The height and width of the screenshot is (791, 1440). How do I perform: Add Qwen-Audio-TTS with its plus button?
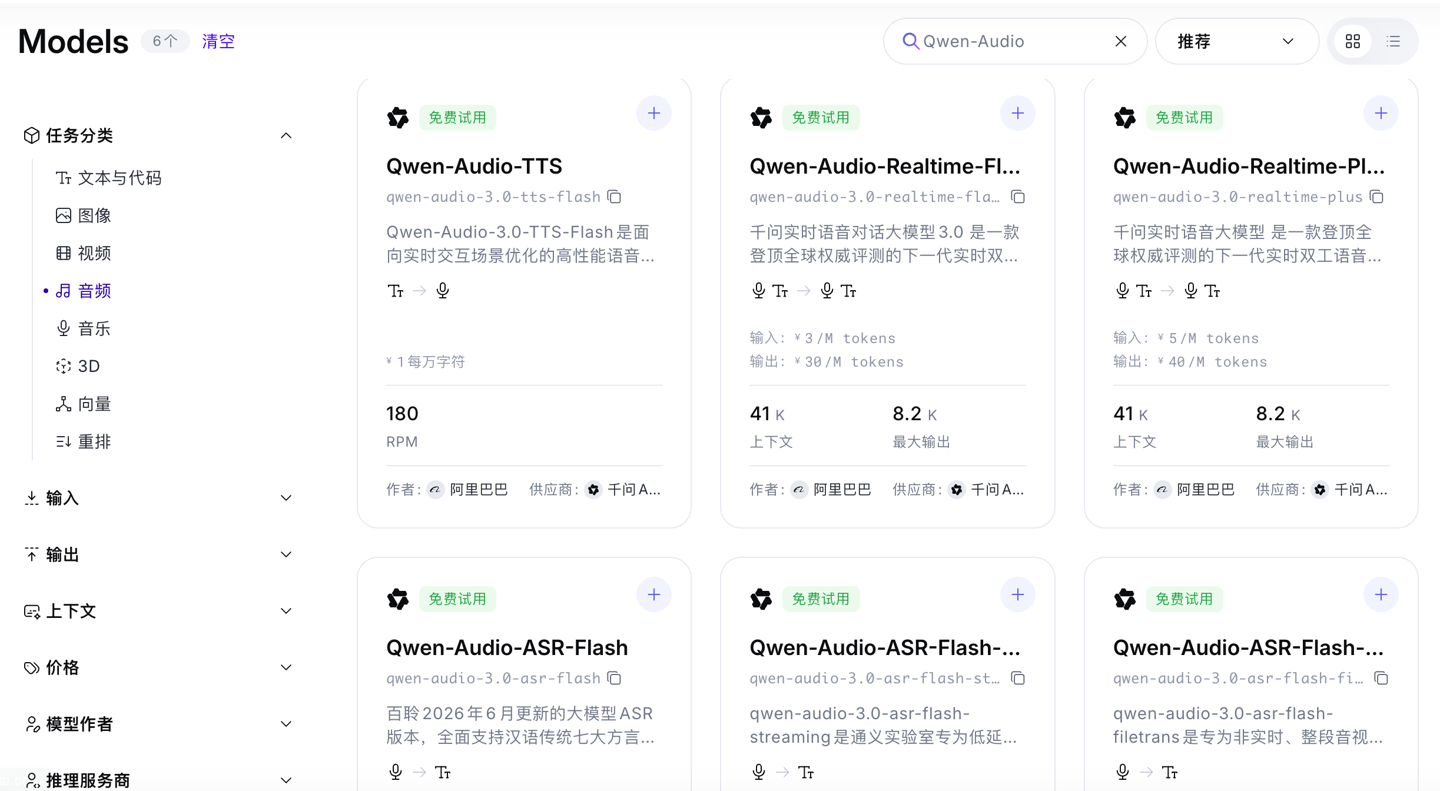pos(654,113)
